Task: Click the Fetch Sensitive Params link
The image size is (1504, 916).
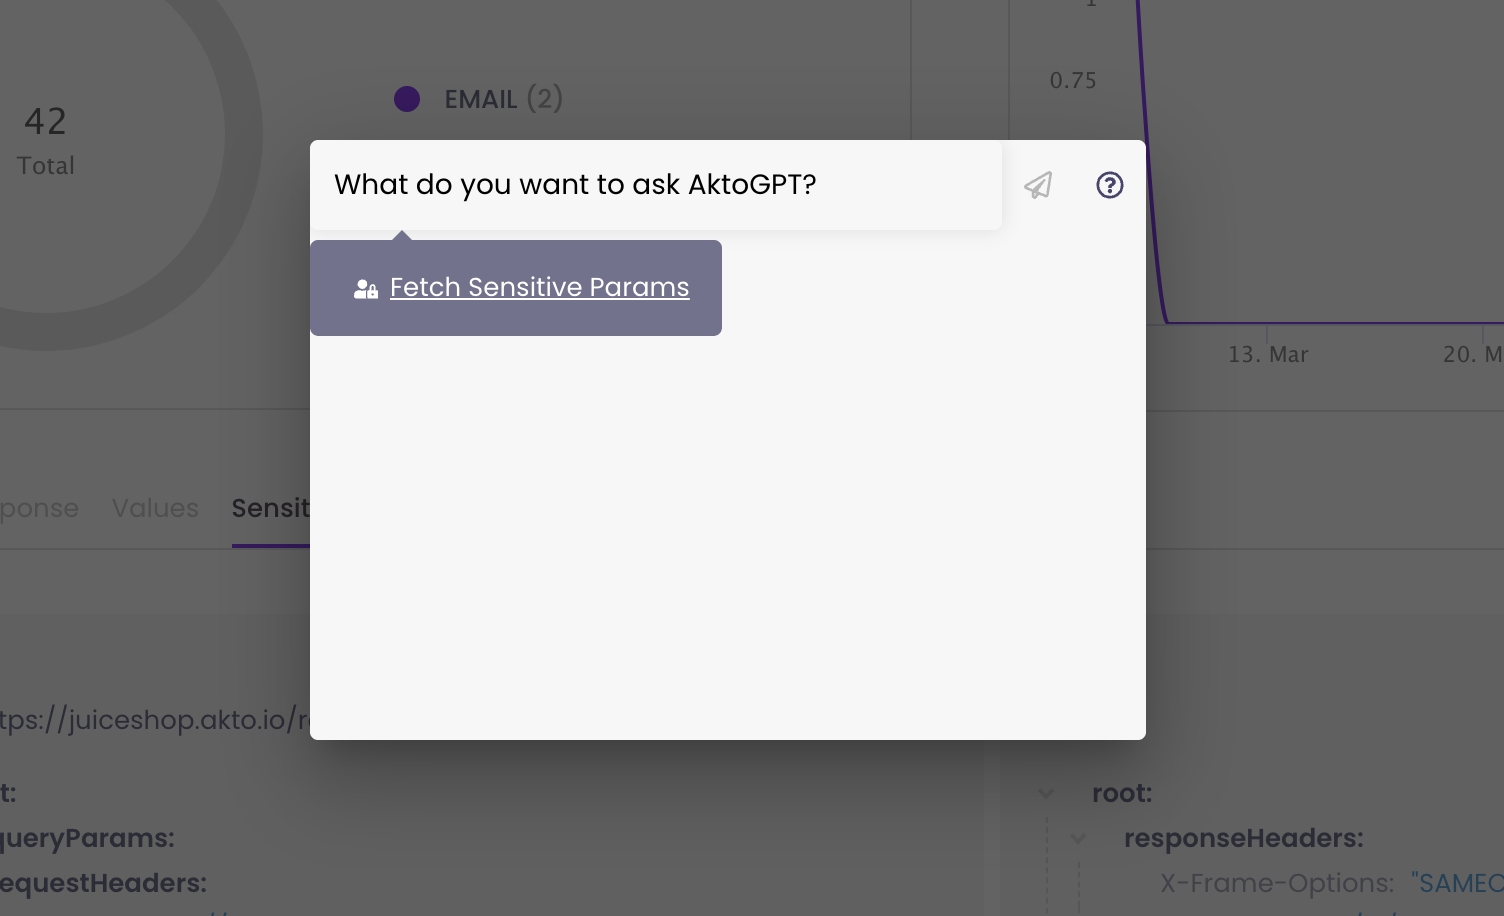Action: [x=539, y=287]
